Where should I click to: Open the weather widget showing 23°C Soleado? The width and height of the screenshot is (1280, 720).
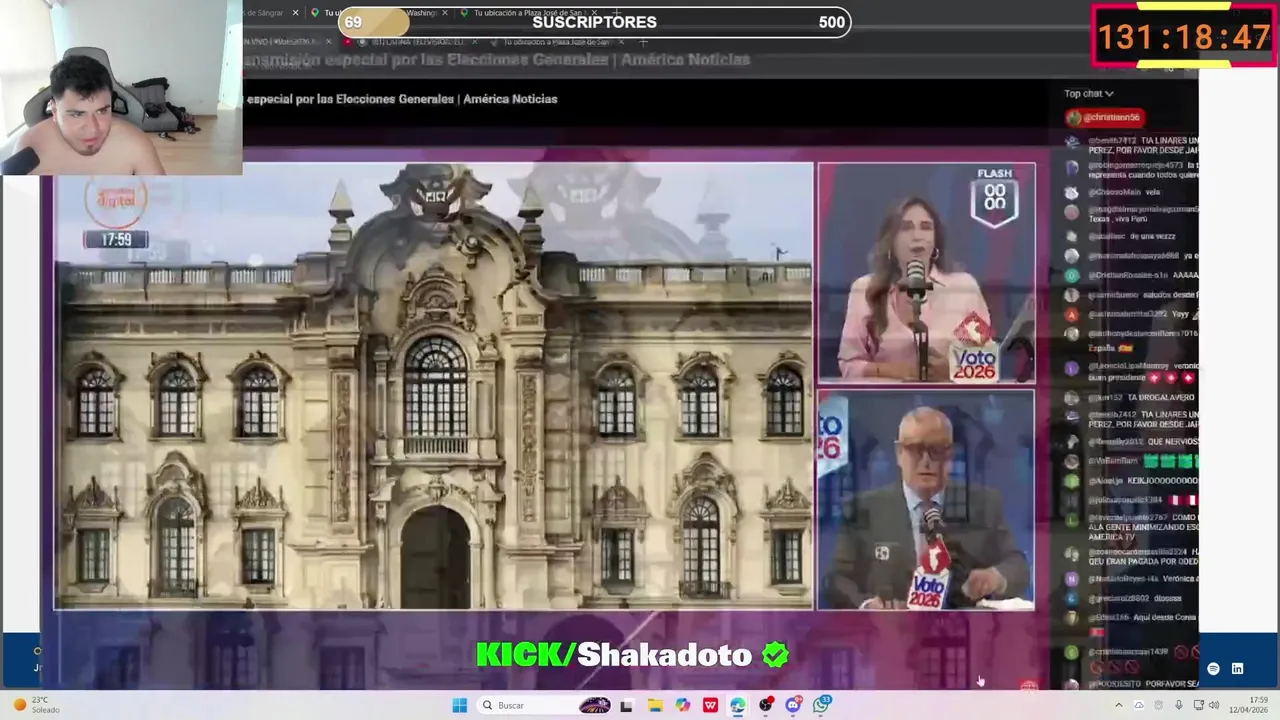point(36,705)
